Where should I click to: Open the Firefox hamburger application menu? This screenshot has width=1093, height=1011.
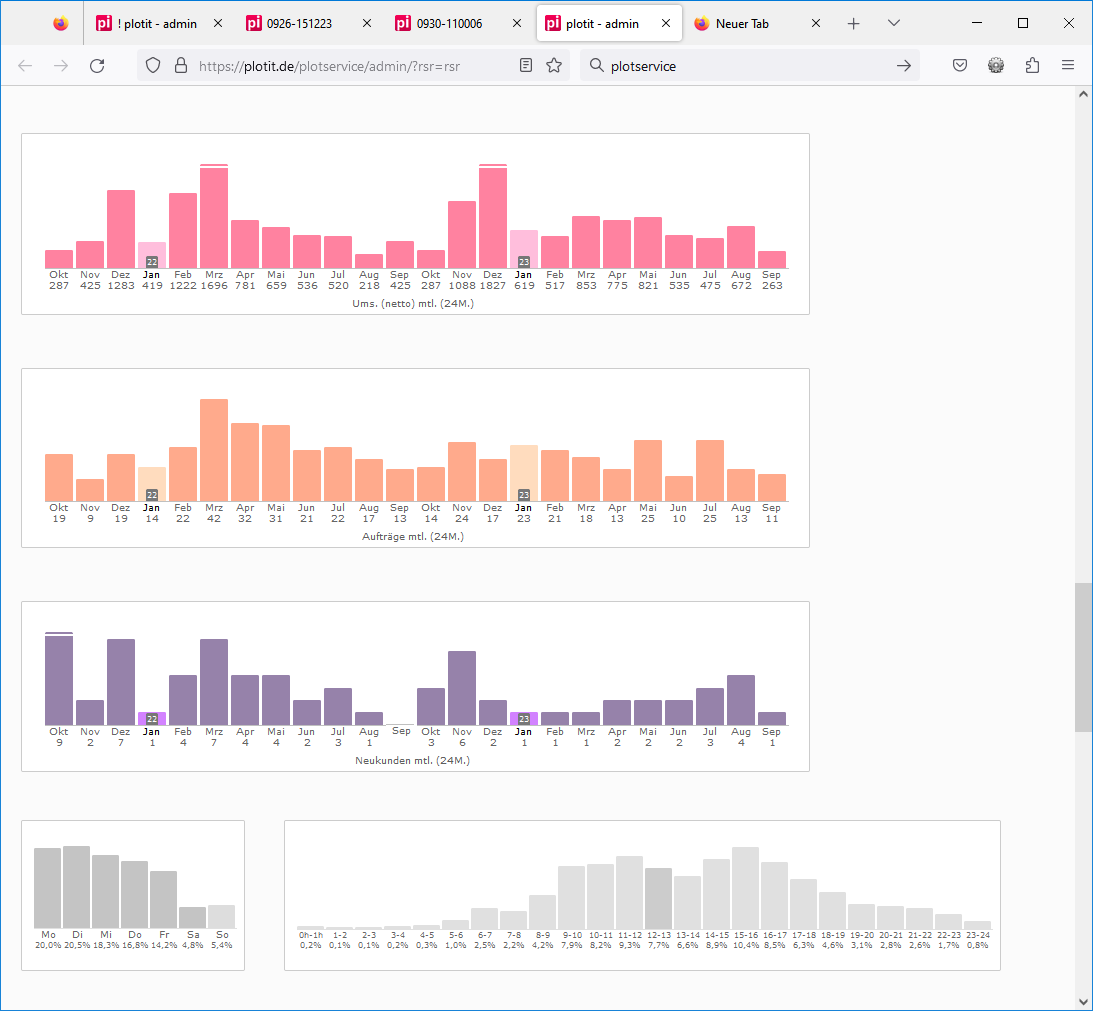(1068, 66)
